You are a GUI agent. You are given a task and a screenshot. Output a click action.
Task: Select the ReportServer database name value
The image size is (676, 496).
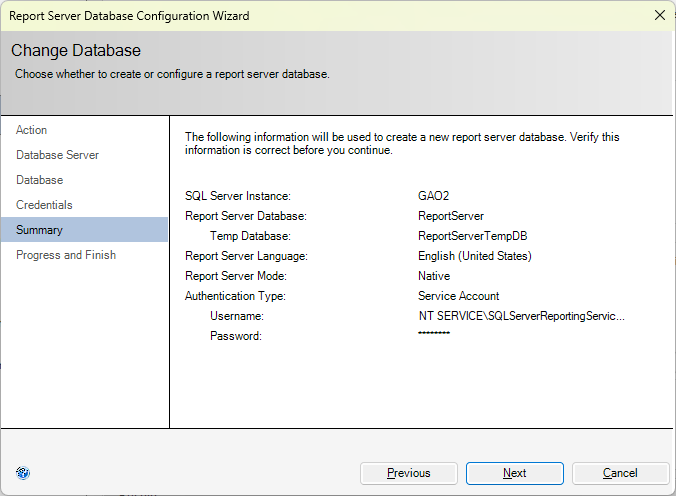451,216
